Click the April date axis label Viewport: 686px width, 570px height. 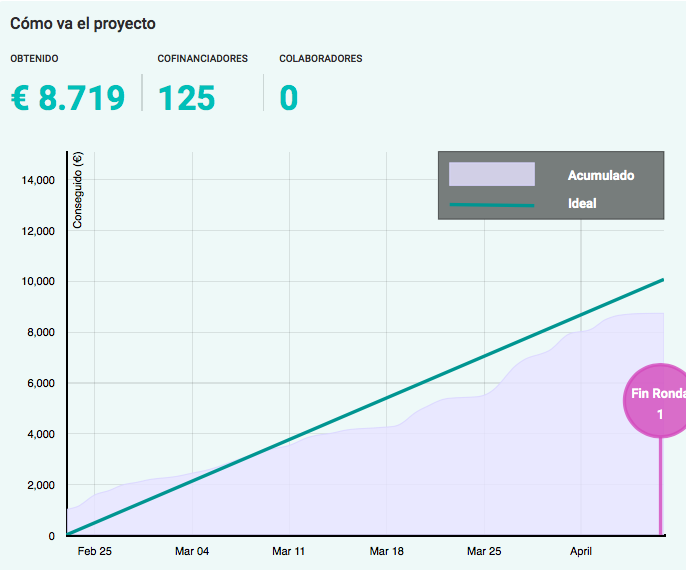pyautogui.click(x=581, y=551)
